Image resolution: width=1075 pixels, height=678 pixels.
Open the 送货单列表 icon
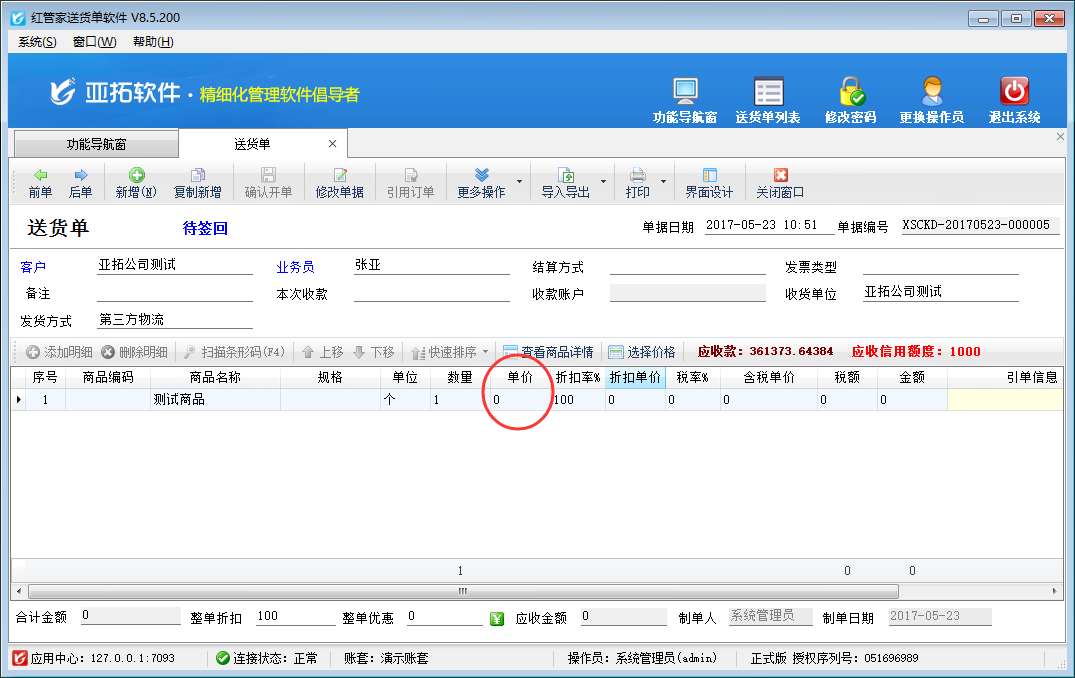tap(768, 93)
